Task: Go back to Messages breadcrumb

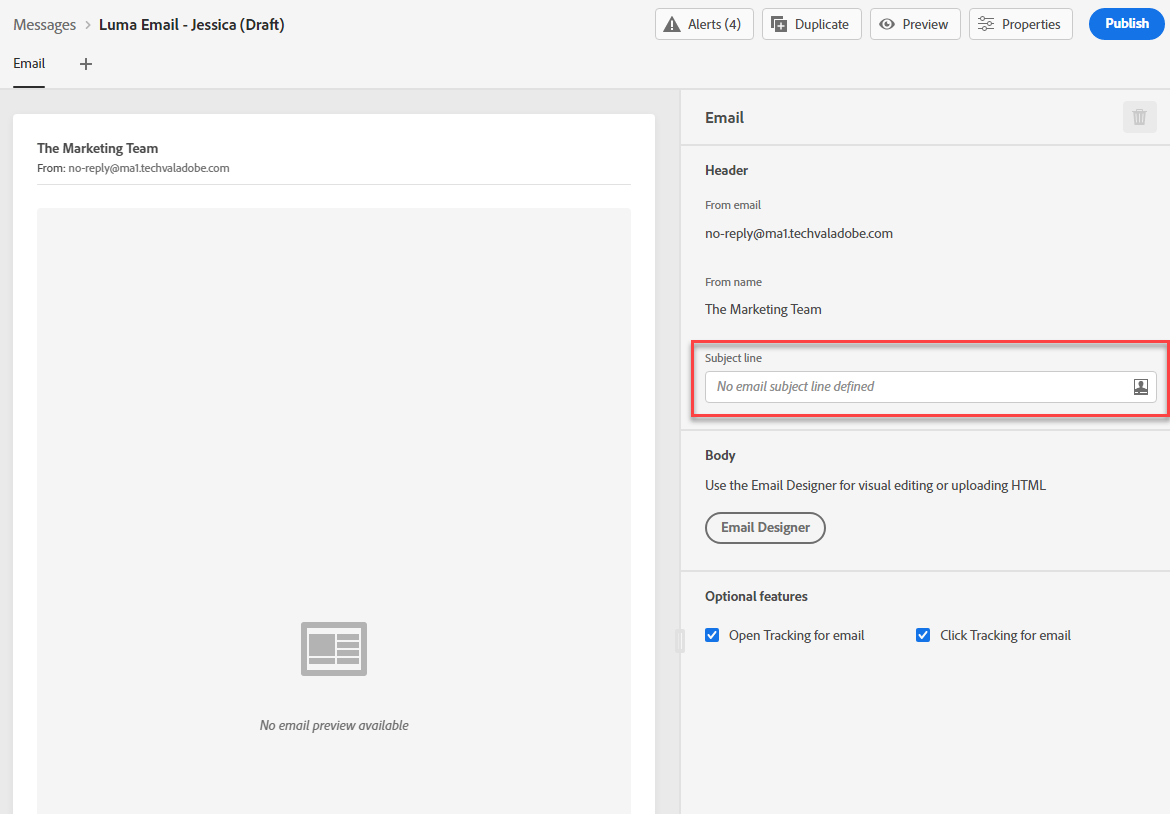Action: coord(45,25)
